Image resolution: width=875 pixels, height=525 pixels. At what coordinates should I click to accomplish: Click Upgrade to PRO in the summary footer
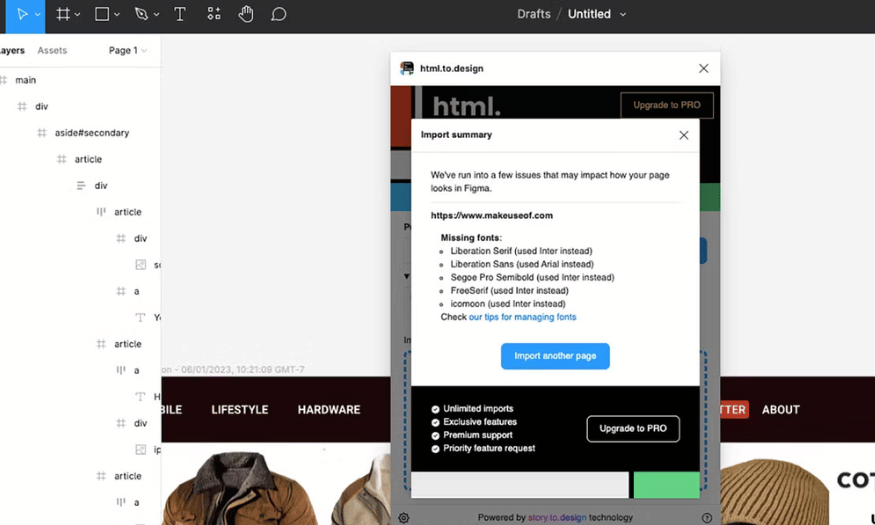point(632,429)
